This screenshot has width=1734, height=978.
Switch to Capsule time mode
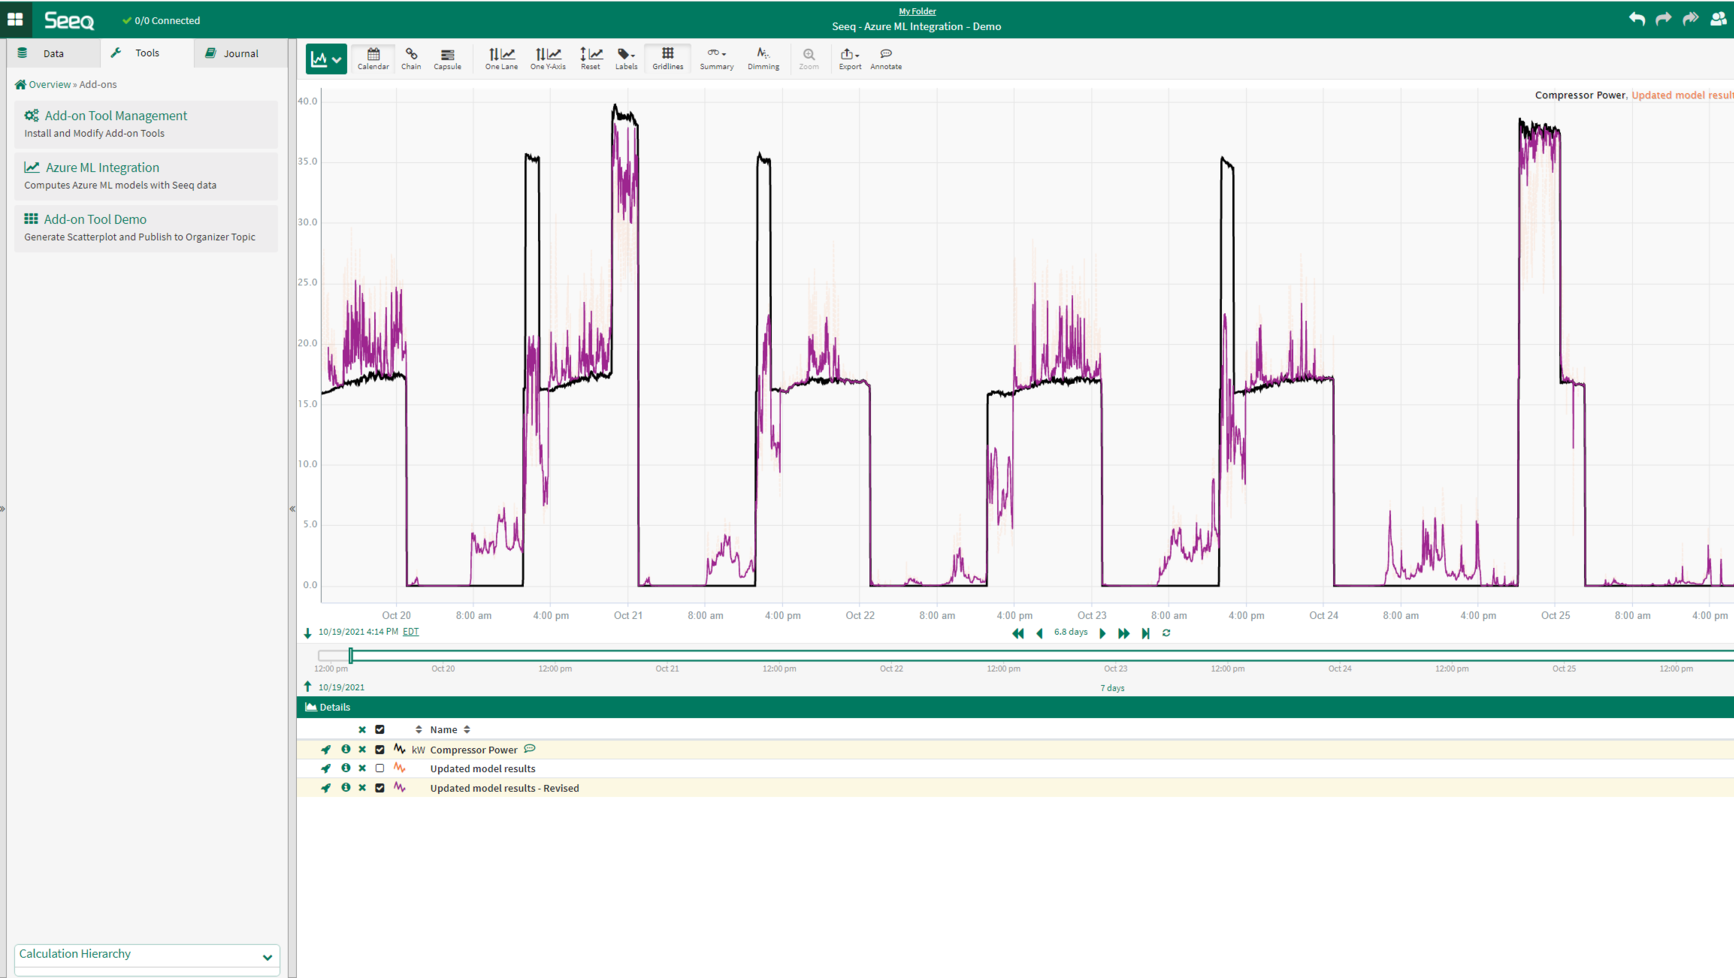point(447,57)
